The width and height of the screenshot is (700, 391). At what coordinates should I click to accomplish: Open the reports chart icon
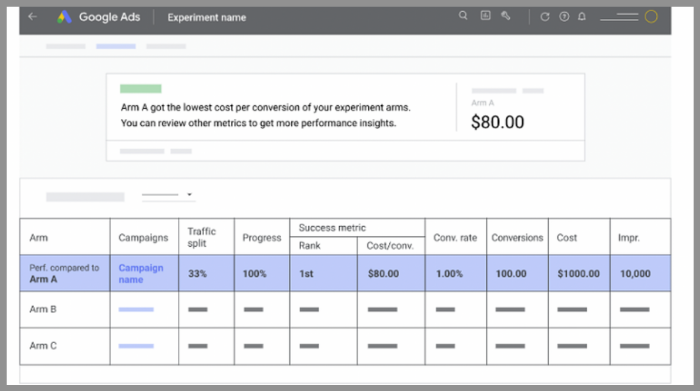click(485, 16)
